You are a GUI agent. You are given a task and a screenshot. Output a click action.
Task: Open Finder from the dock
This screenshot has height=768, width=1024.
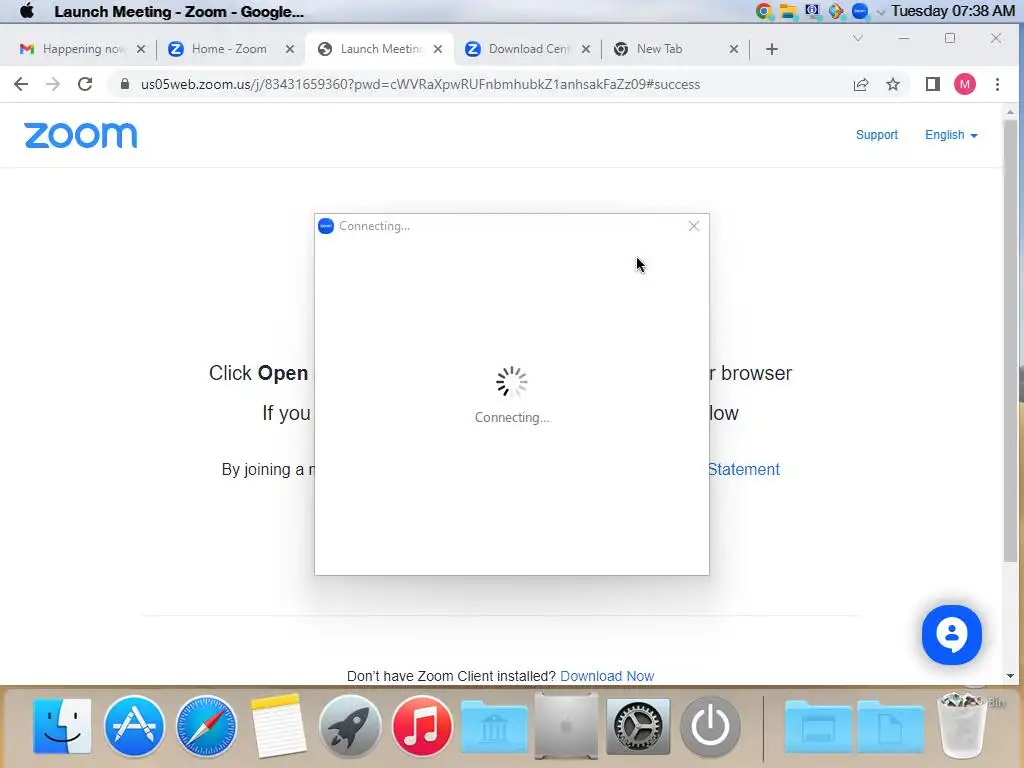point(62,726)
